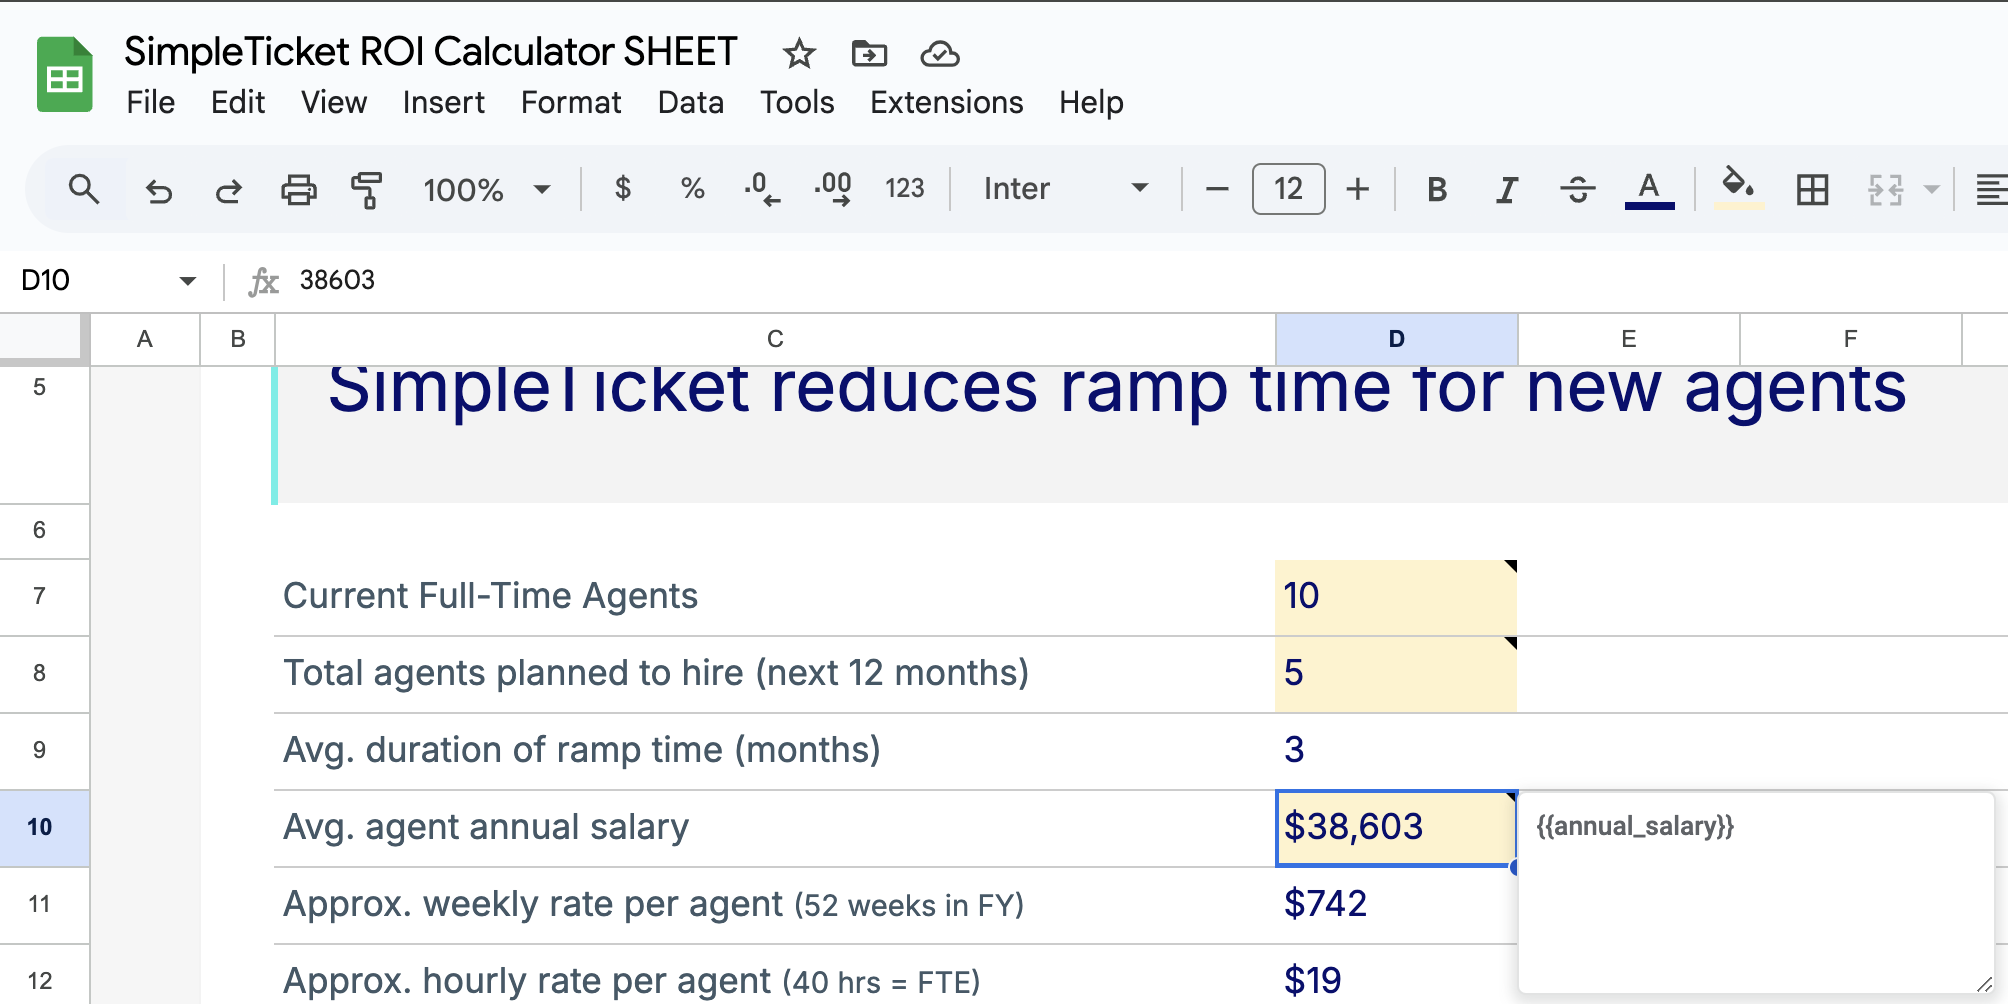Select the $742 weekly rate cell

pyautogui.click(x=1396, y=905)
